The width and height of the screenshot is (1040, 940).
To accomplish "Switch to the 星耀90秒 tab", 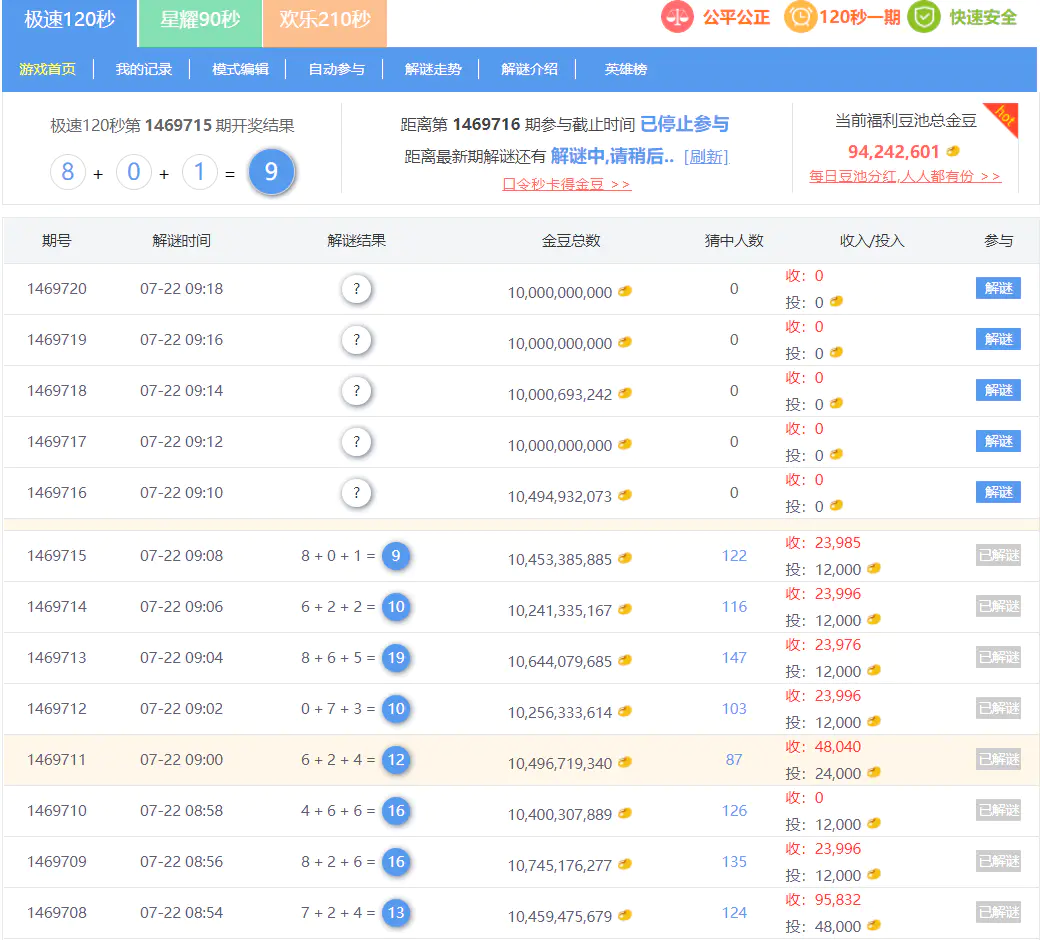I will click(x=199, y=20).
